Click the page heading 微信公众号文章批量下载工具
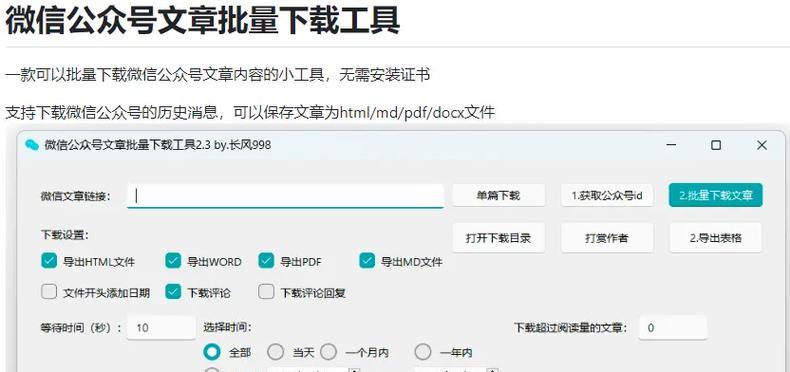 coord(203,21)
